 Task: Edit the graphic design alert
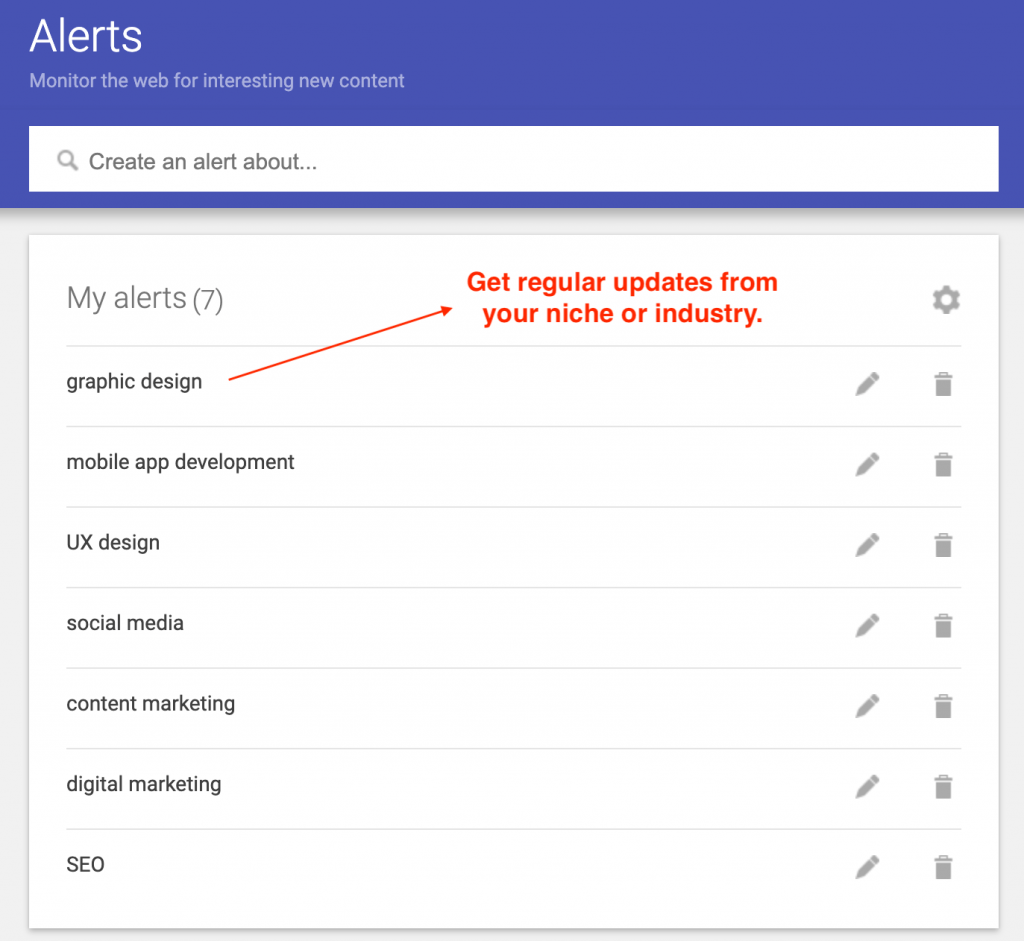[x=867, y=384]
